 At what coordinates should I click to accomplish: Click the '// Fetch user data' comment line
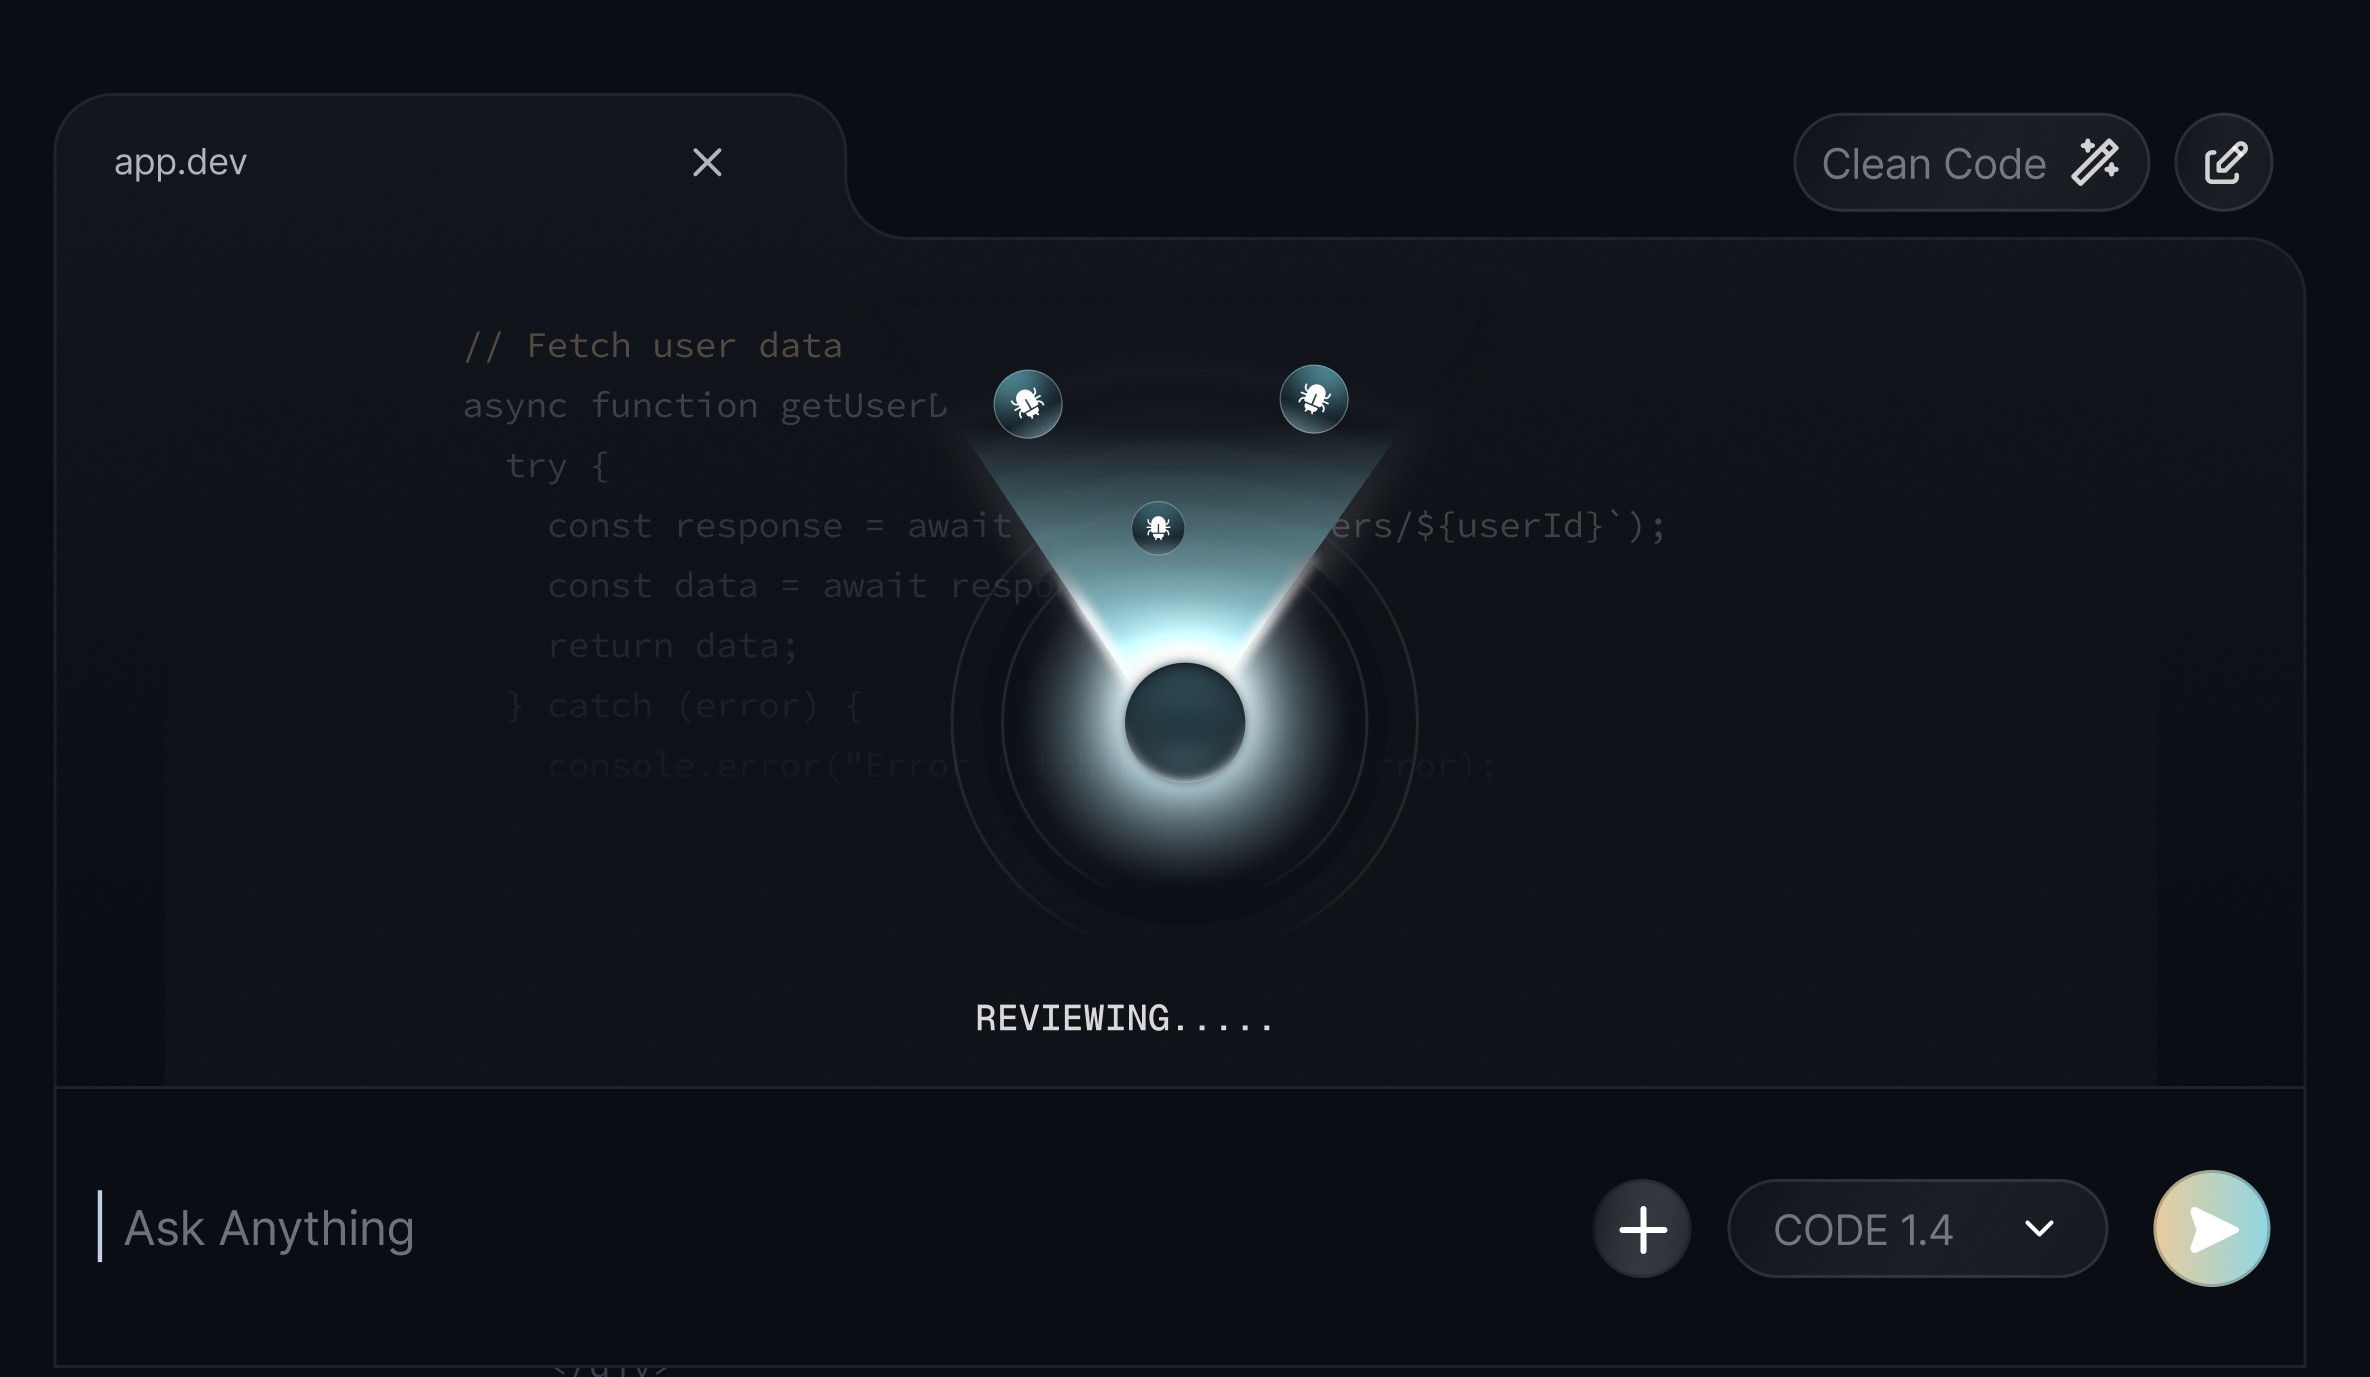(653, 346)
